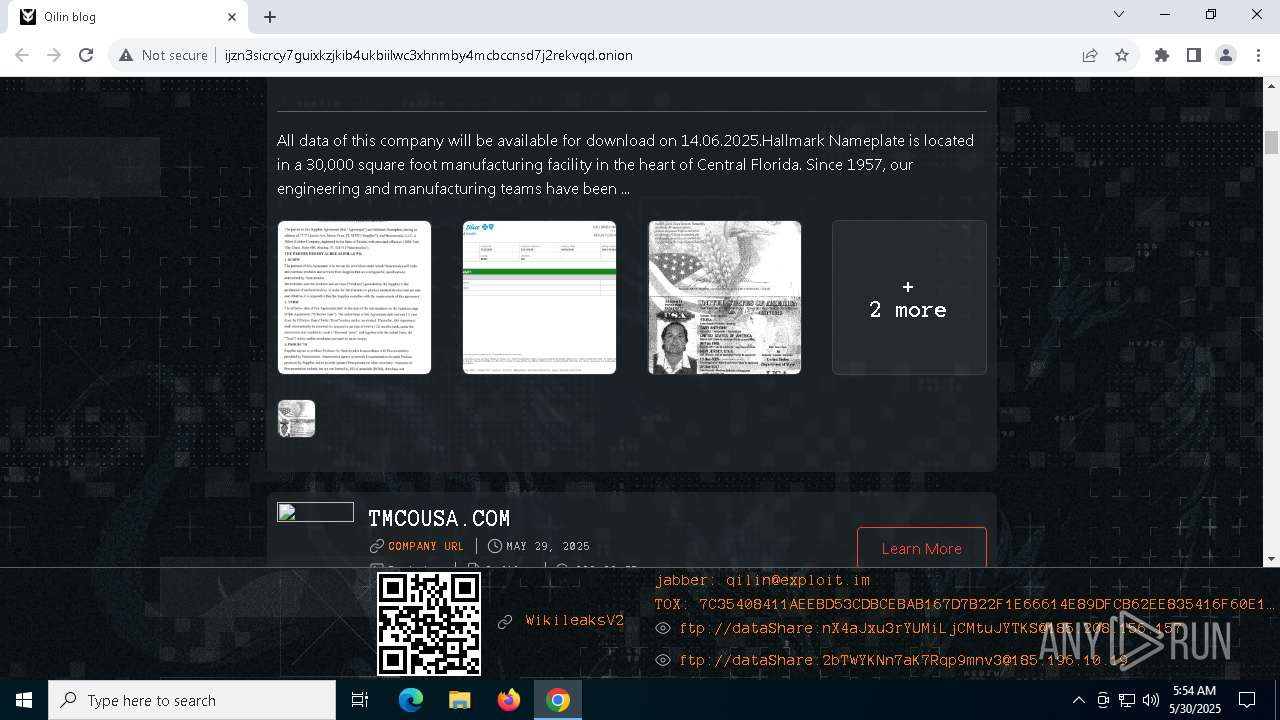Open the Chrome three-dot menu

[1257, 55]
